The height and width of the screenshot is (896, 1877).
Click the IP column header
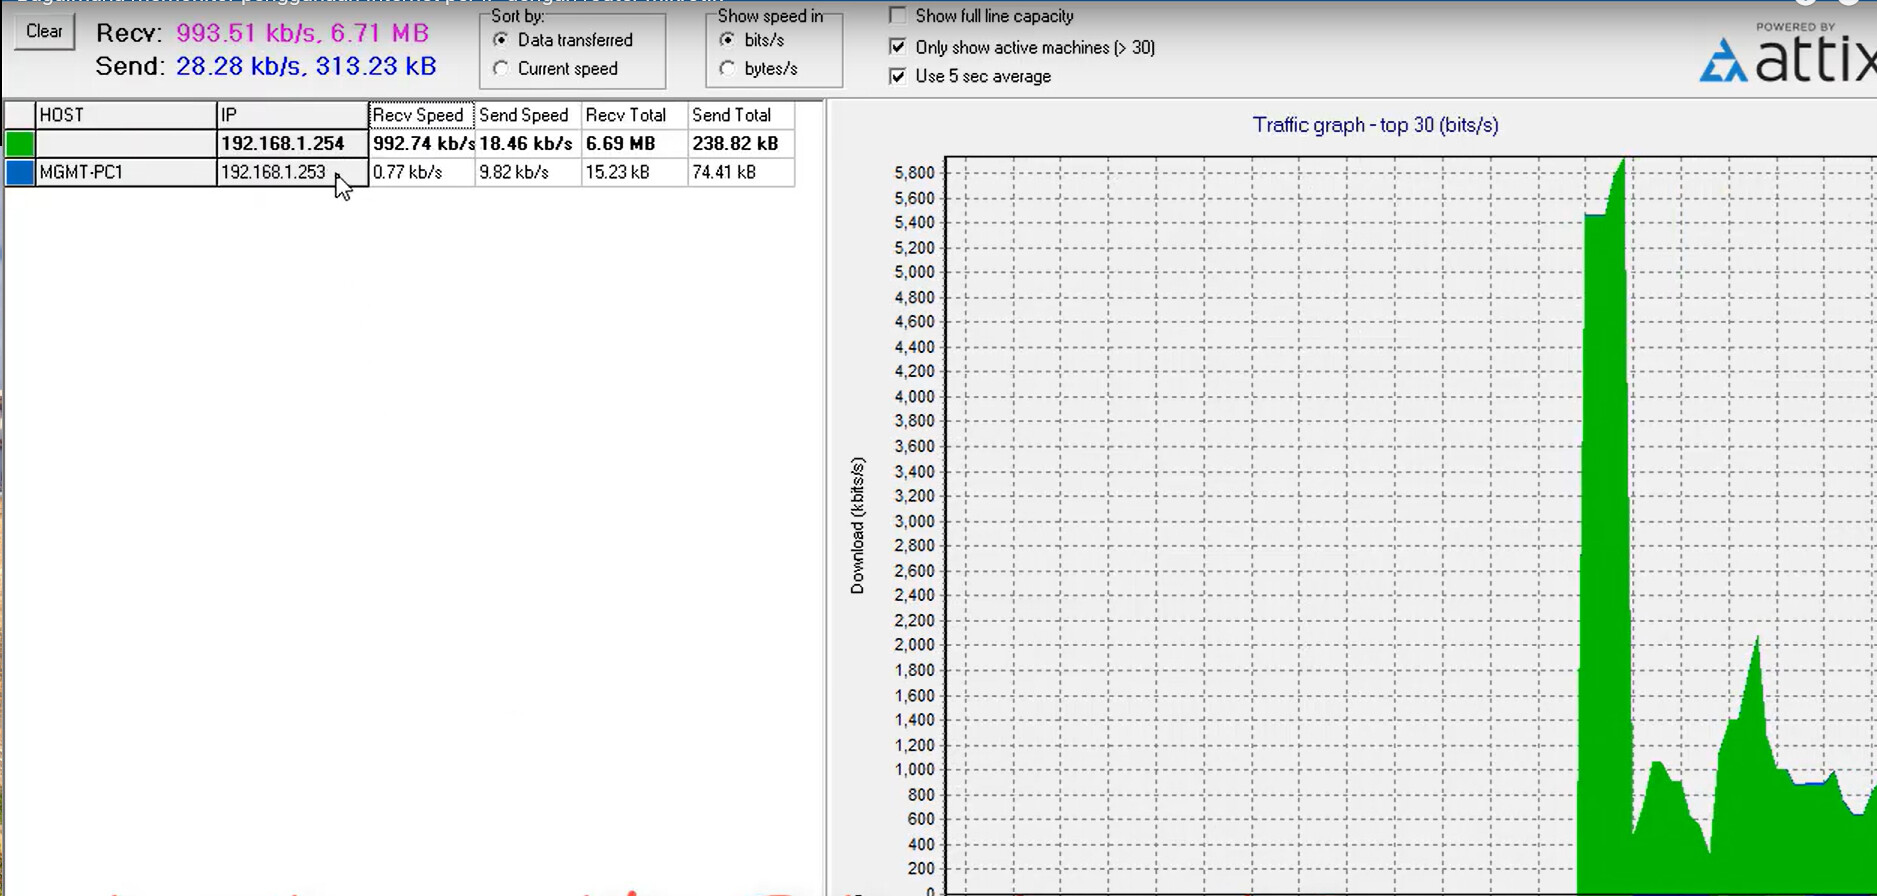pos(292,115)
